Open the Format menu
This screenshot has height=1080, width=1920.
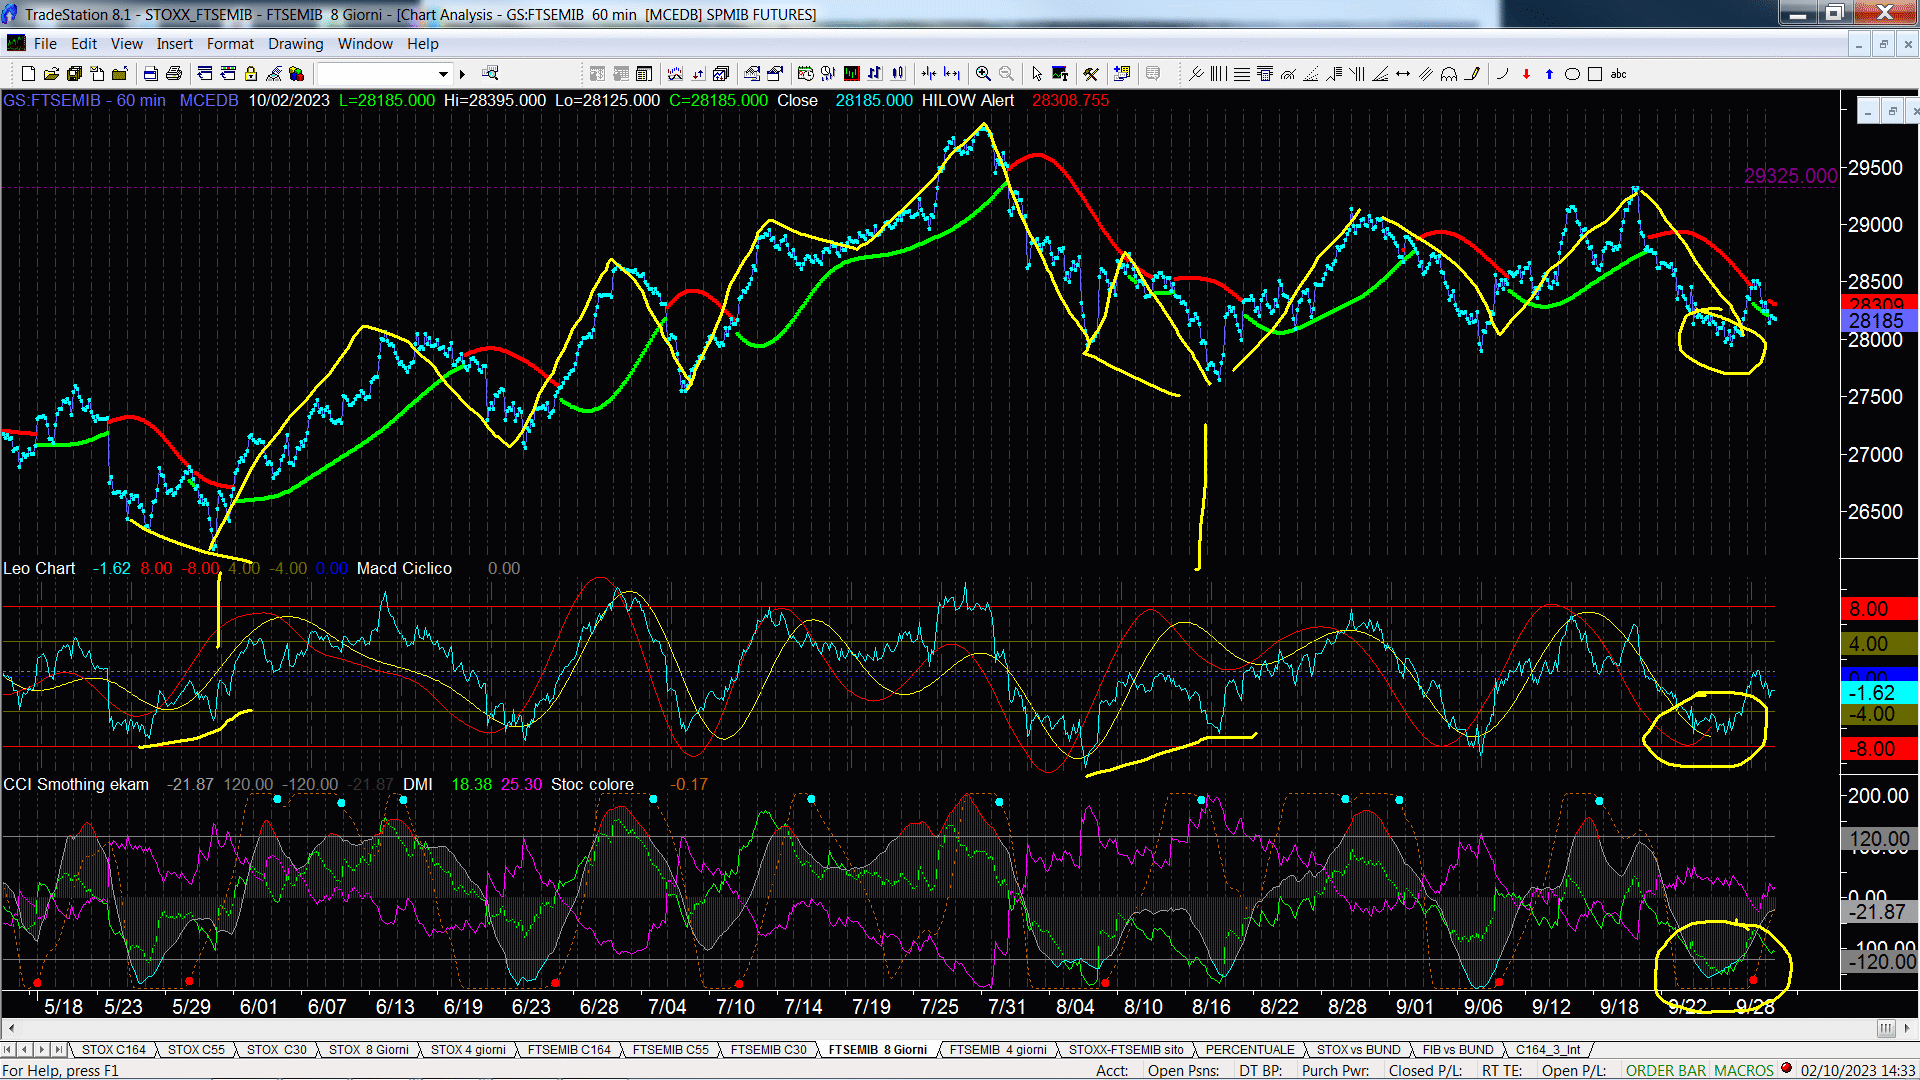pyautogui.click(x=230, y=44)
